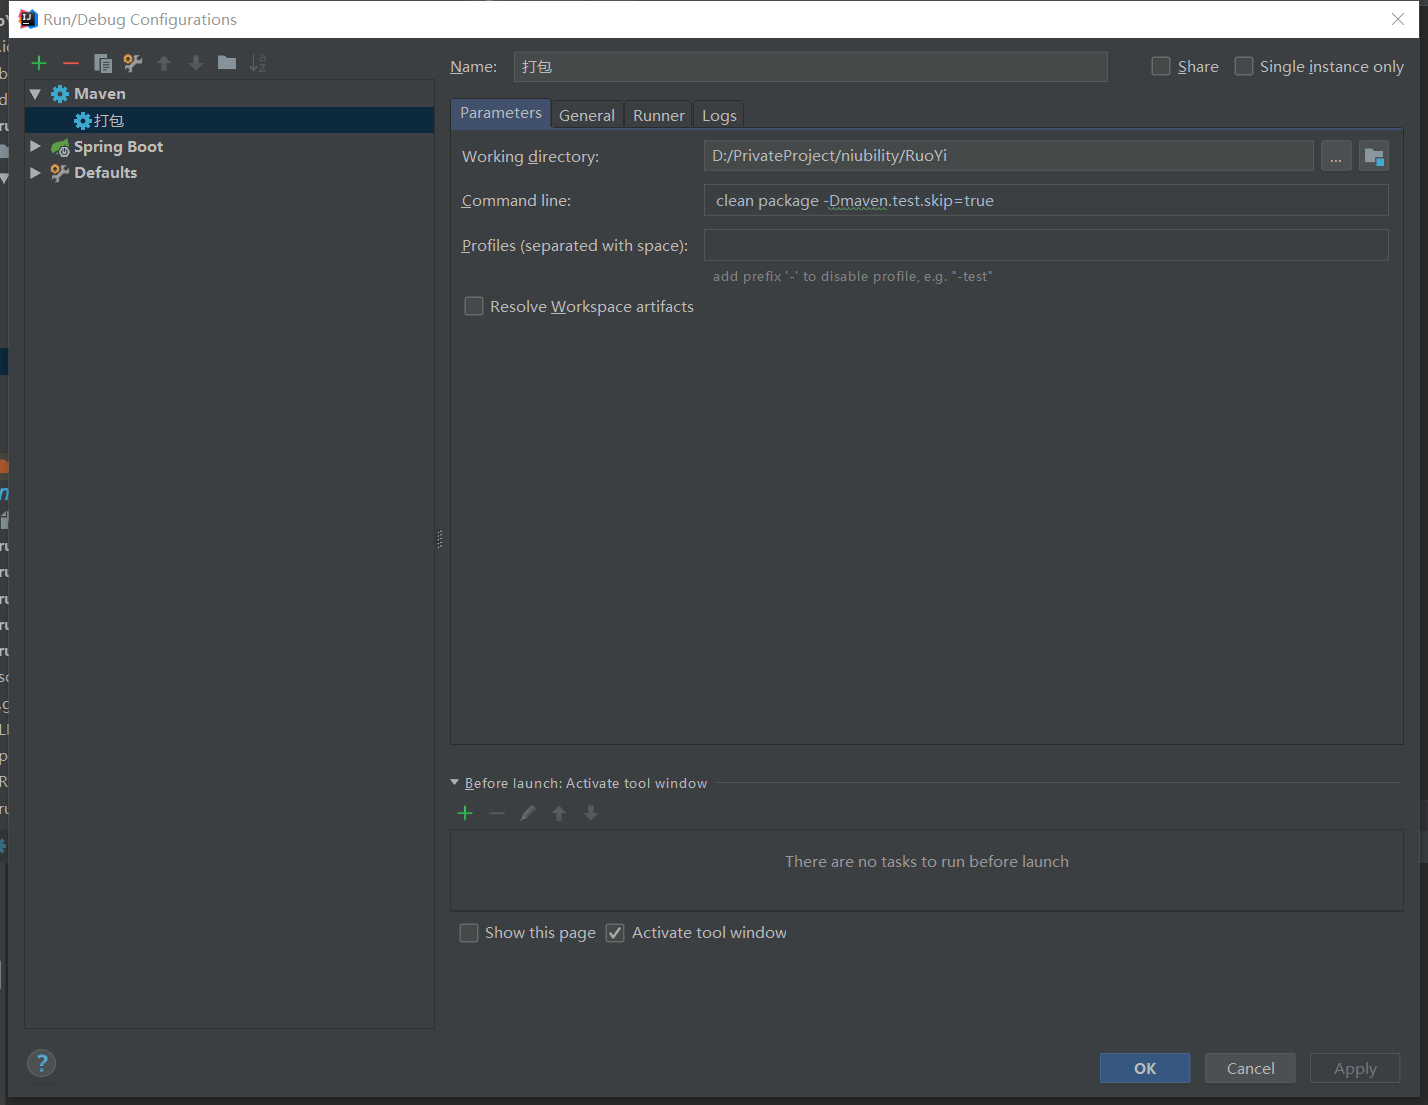Add new configuration with green plus
The height and width of the screenshot is (1105, 1428).
tap(39, 63)
